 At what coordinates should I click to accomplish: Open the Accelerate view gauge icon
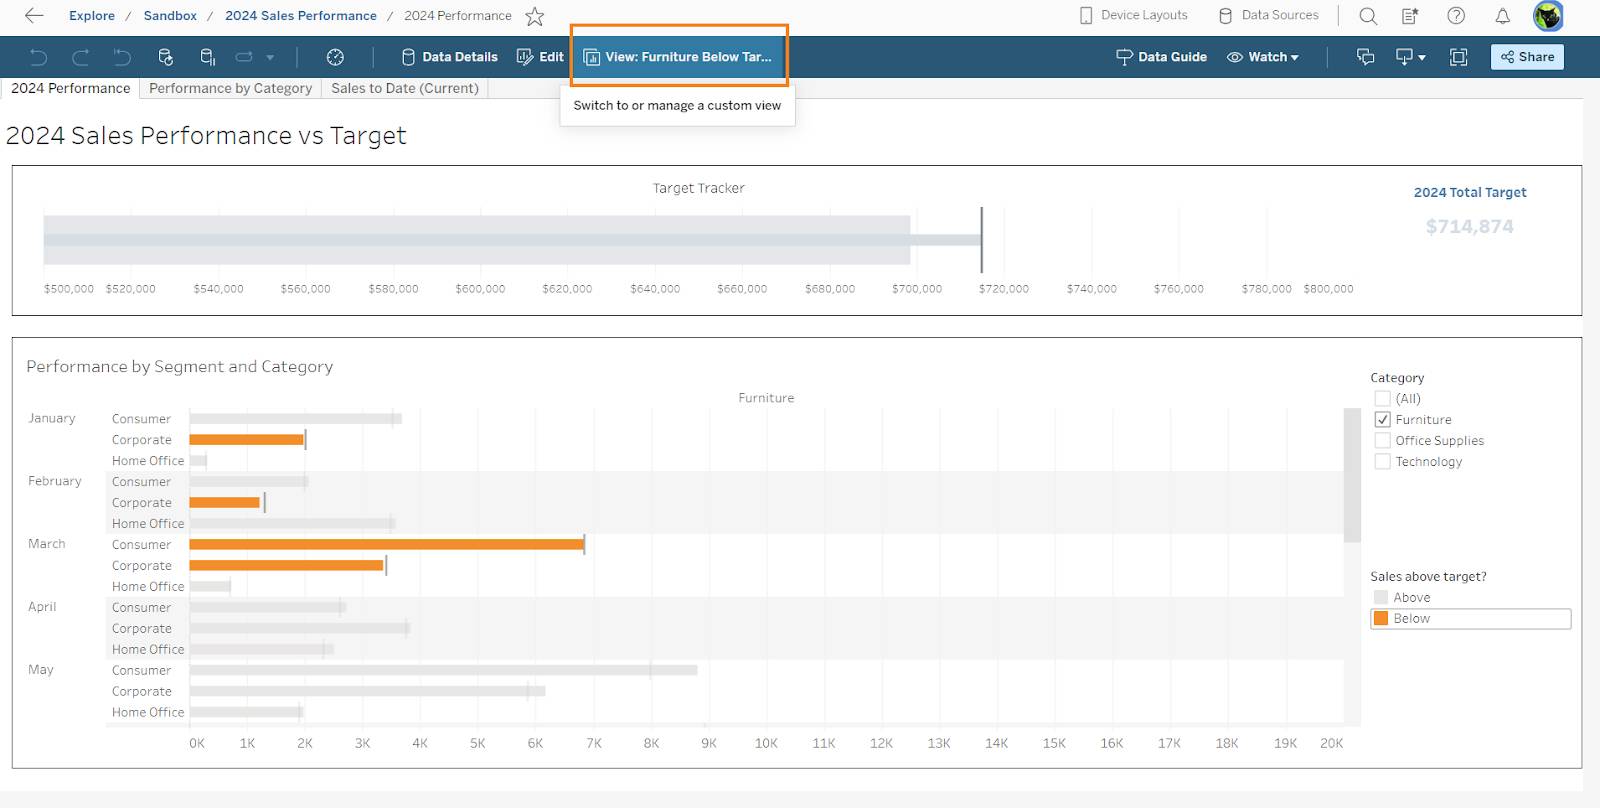pyautogui.click(x=335, y=57)
